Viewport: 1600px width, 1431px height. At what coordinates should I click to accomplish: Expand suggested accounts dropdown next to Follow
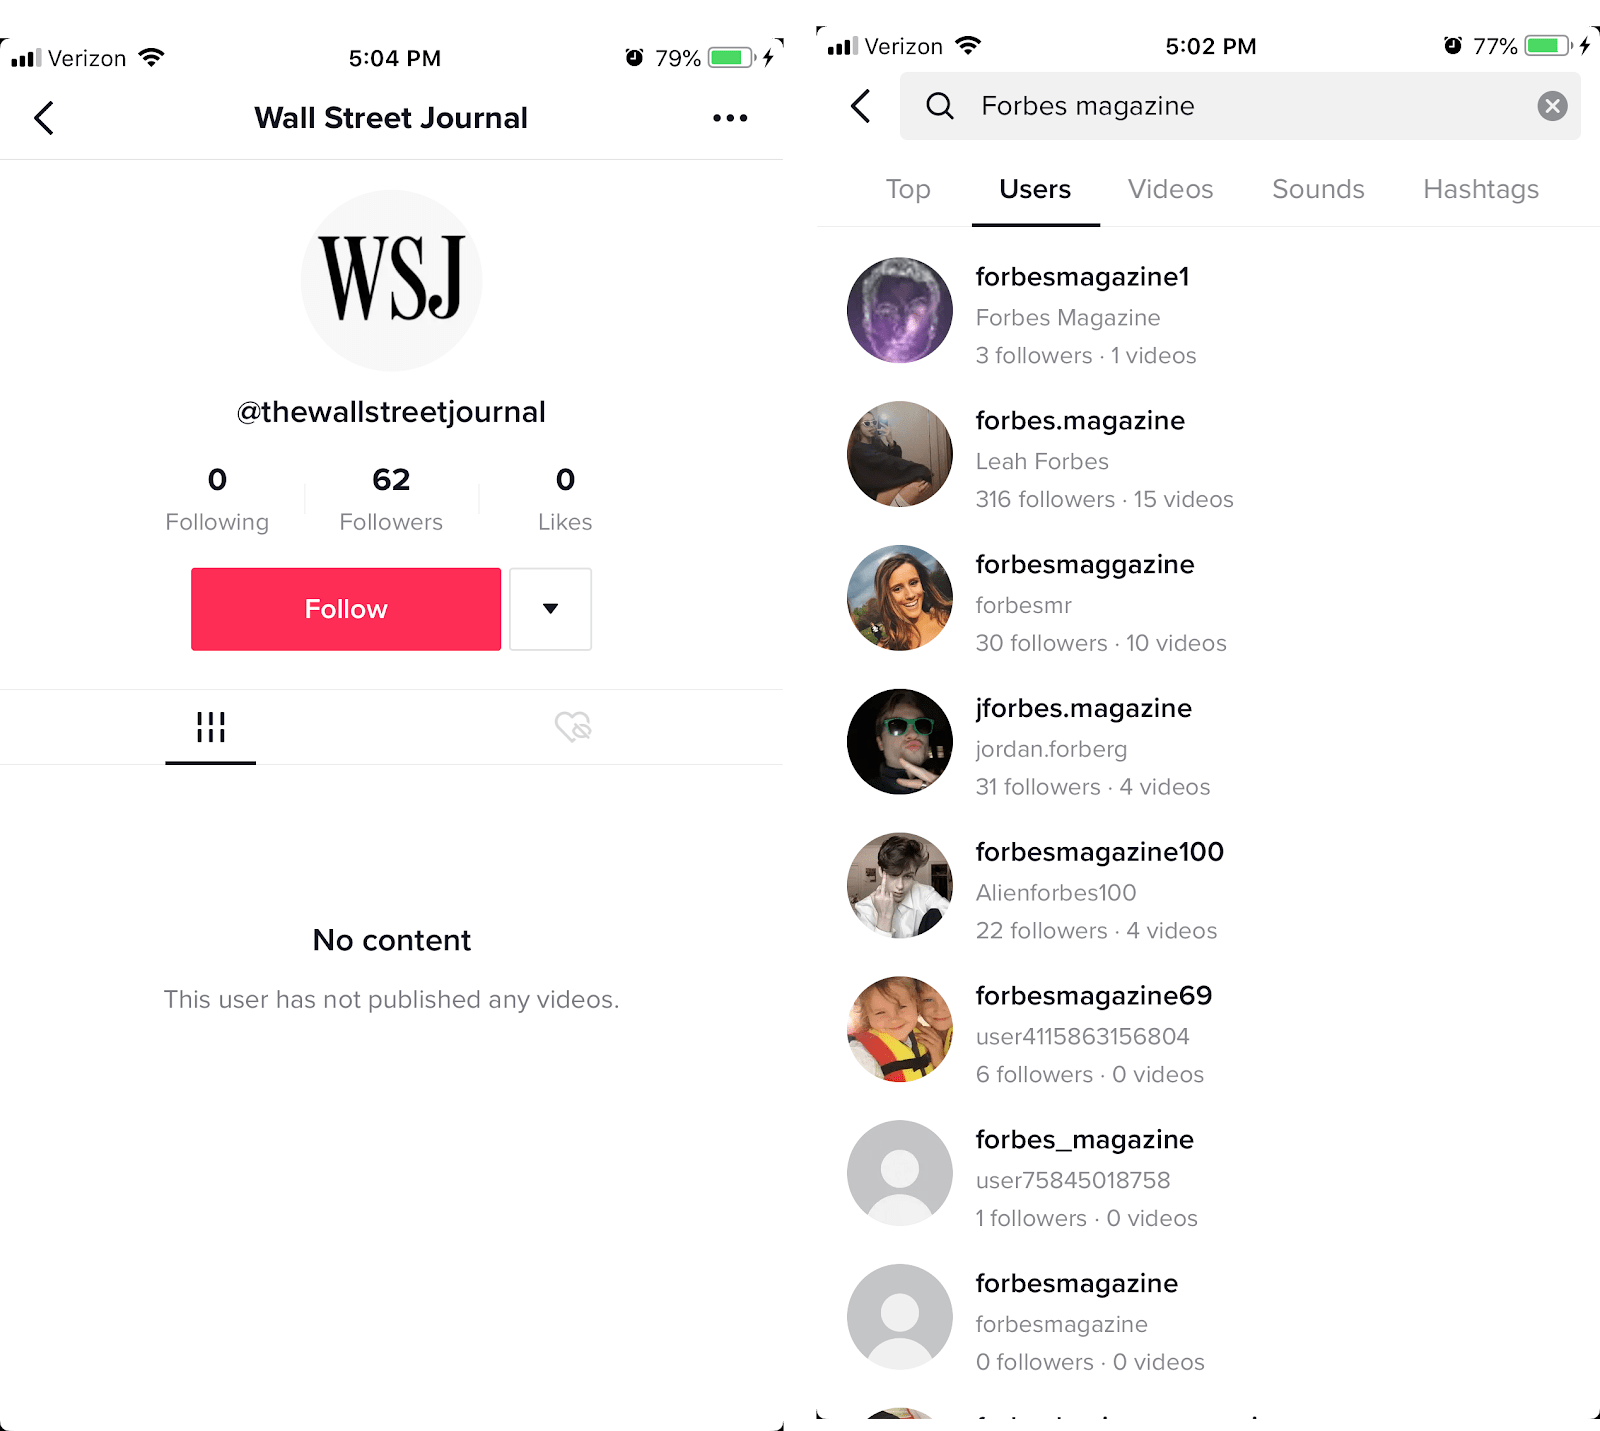[551, 609]
